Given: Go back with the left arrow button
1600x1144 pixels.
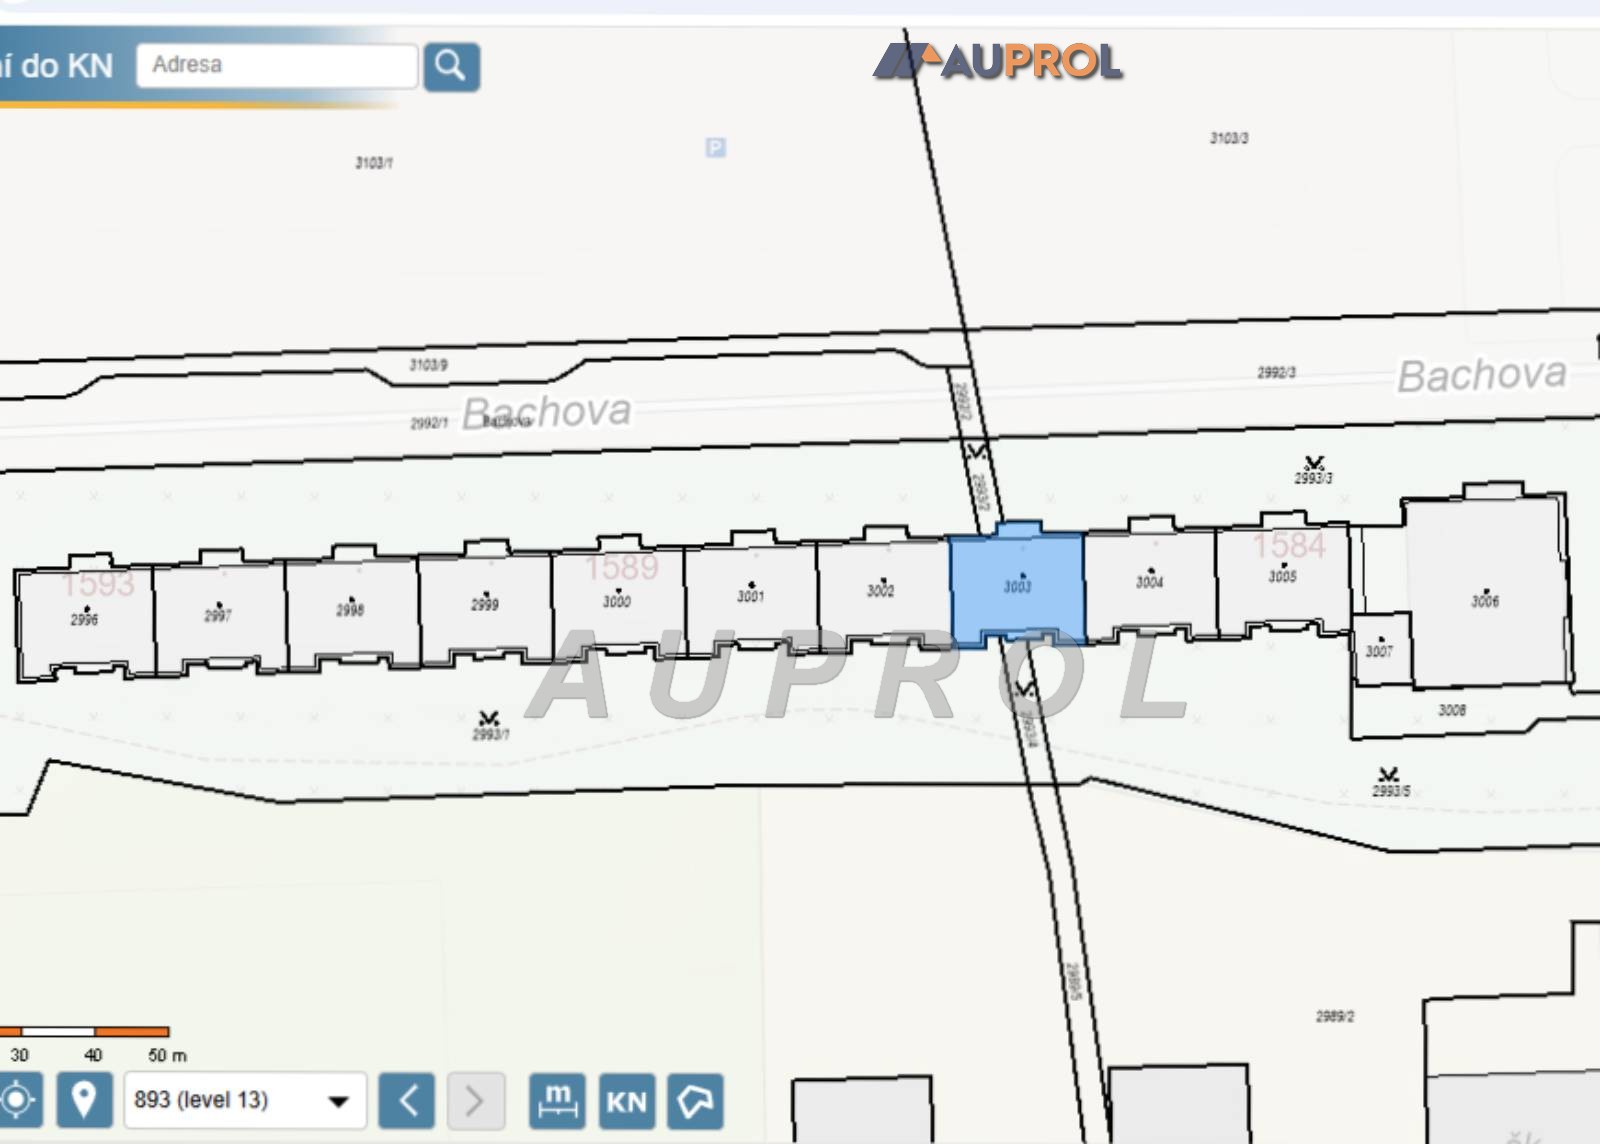Looking at the screenshot, I should [407, 1101].
